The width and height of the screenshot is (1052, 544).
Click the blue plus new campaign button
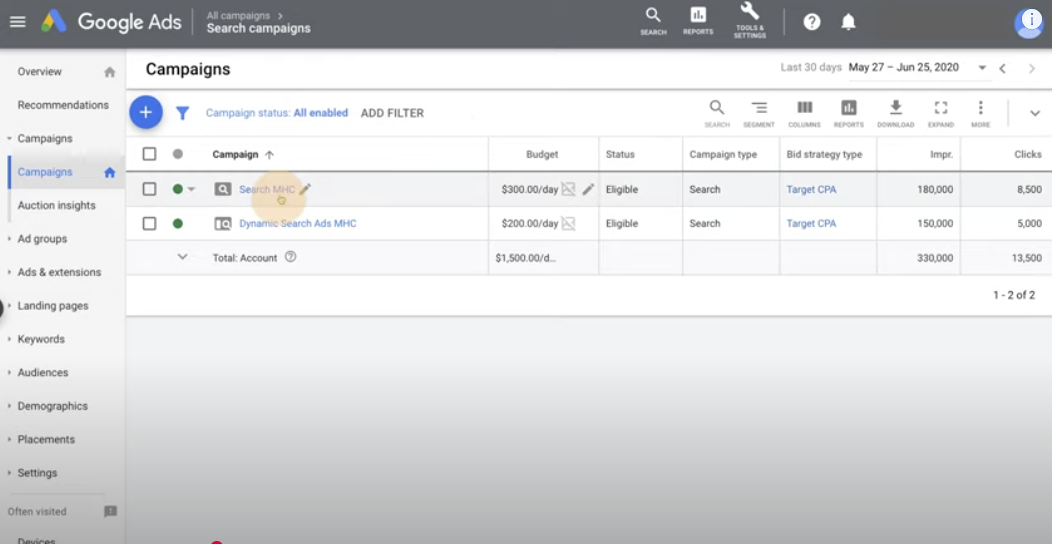click(146, 112)
